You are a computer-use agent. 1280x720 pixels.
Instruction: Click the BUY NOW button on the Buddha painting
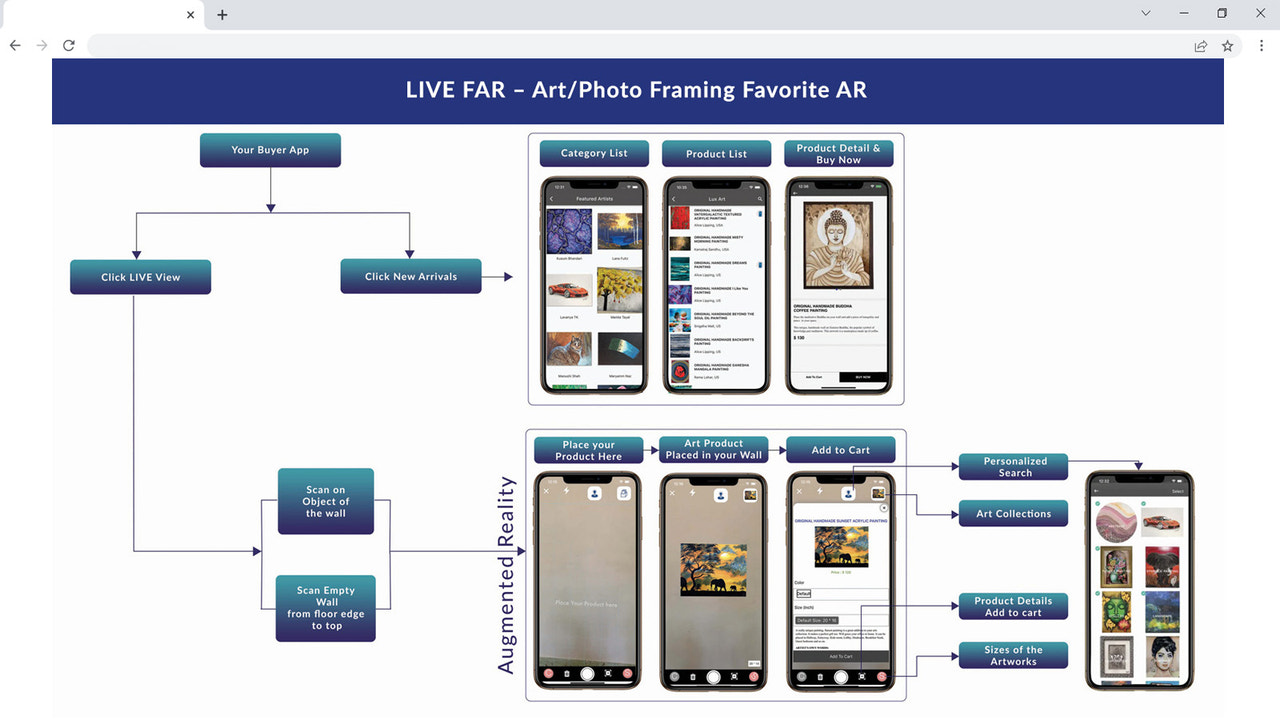pos(862,377)
